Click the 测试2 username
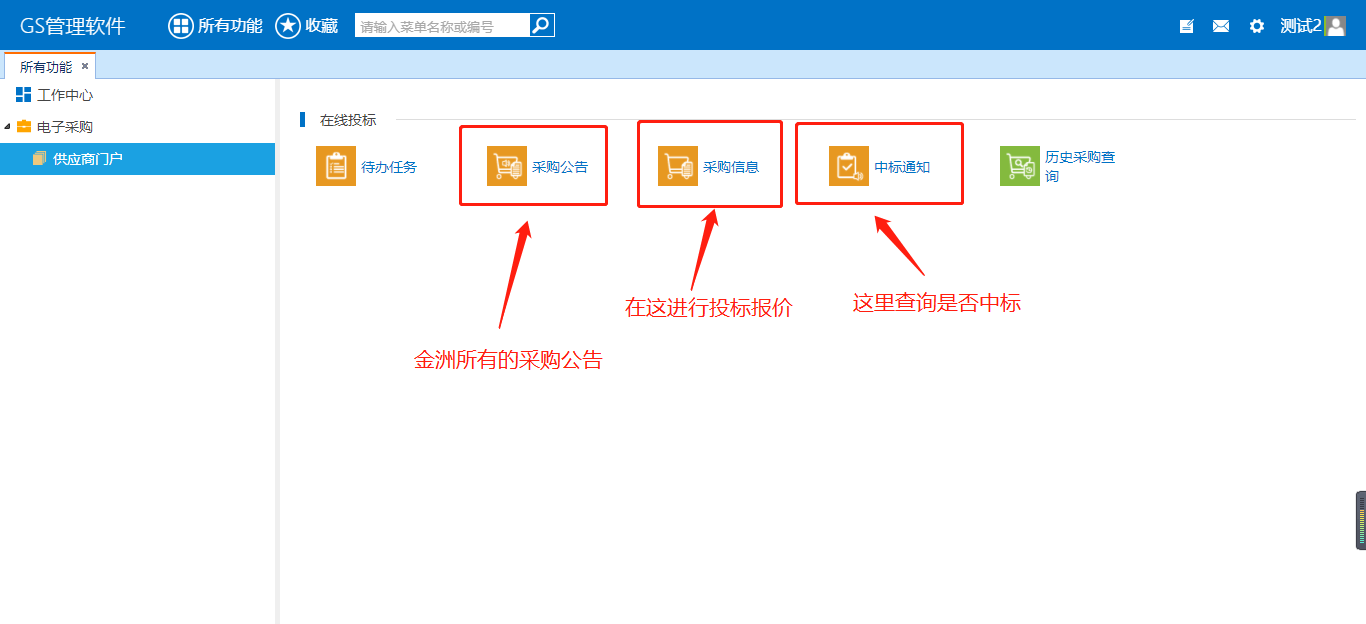1366x624 pixels. (x=1301, y=26)
